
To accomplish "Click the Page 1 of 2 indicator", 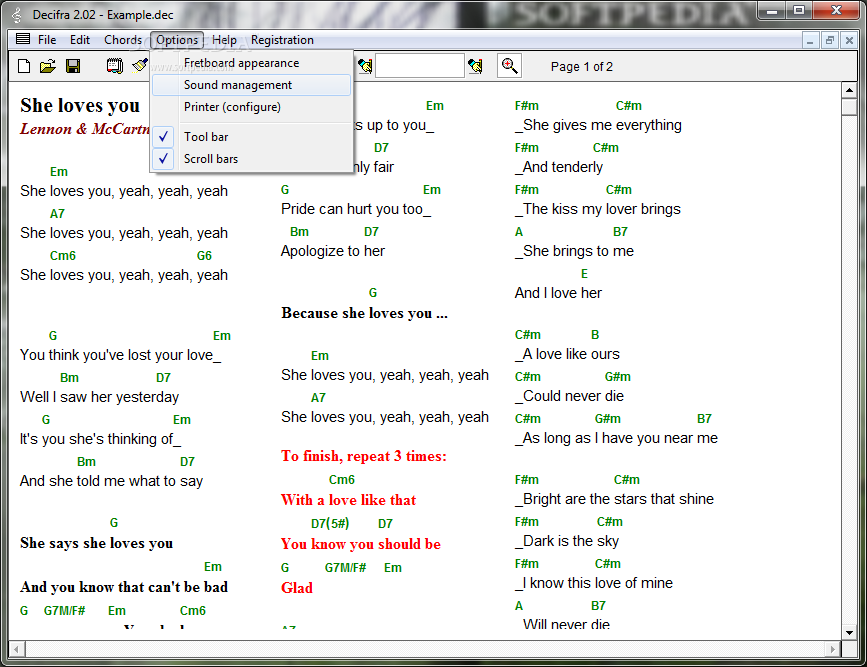I will tap(582, 67).
